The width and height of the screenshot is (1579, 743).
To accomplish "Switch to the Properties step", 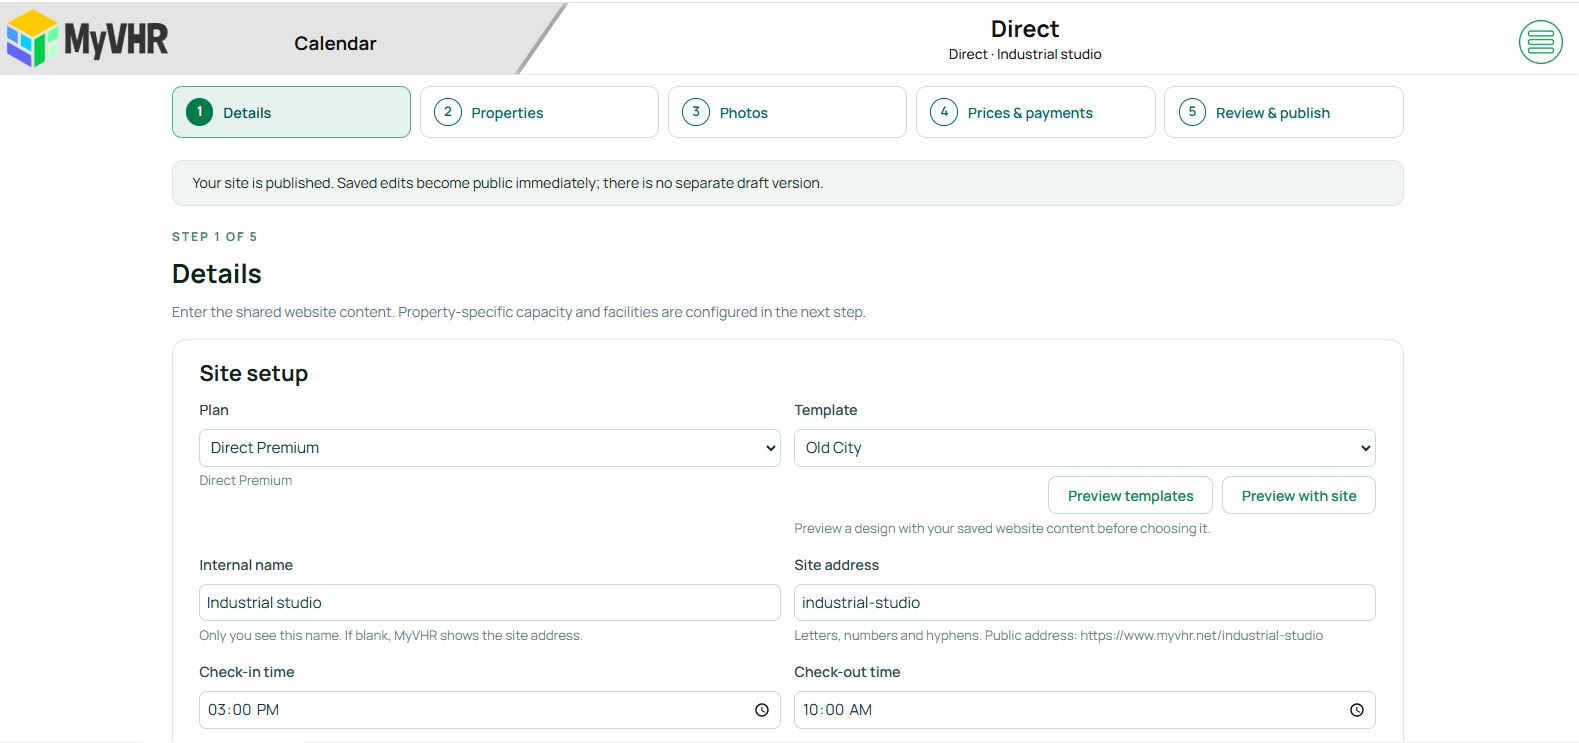I will [x=539, y=112].
